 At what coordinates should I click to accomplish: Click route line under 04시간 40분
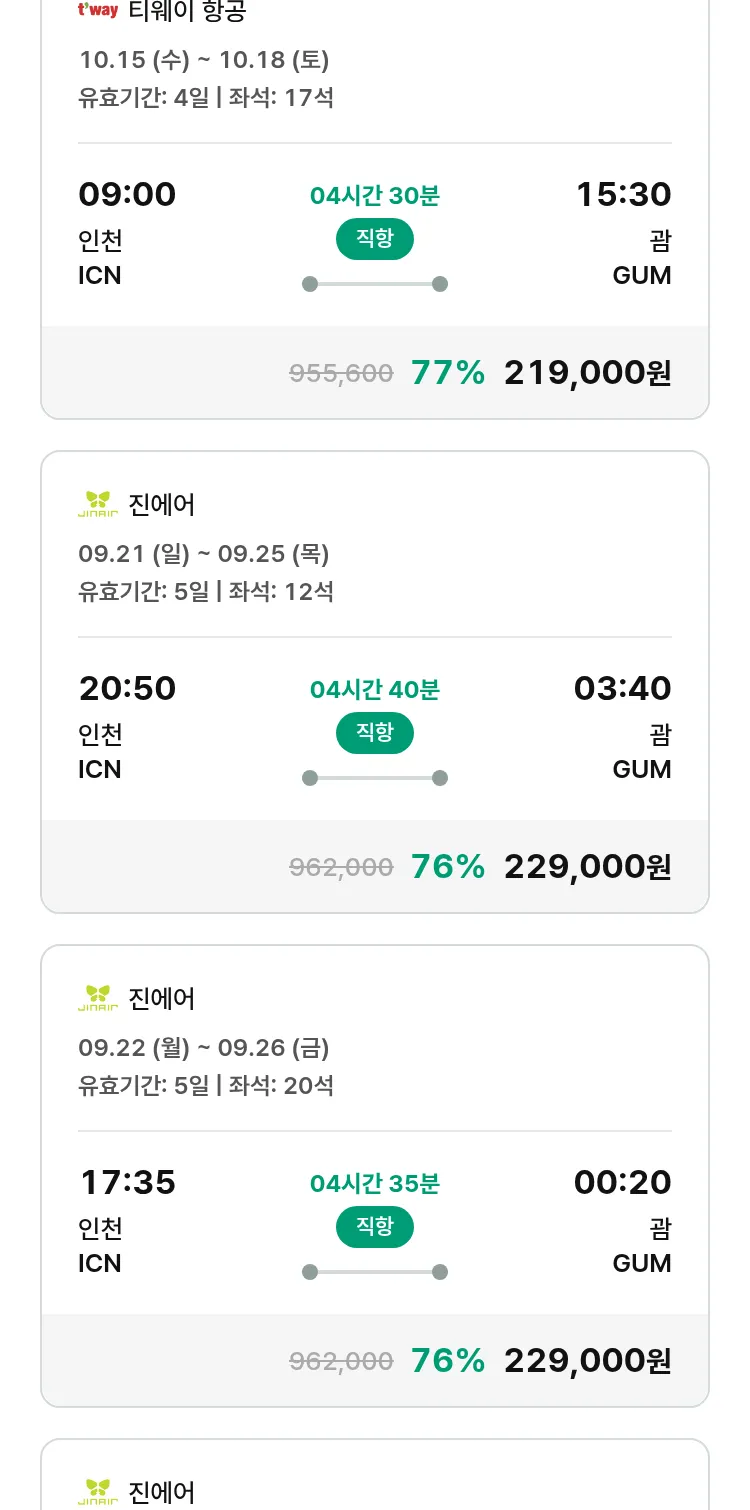(374, 778)
